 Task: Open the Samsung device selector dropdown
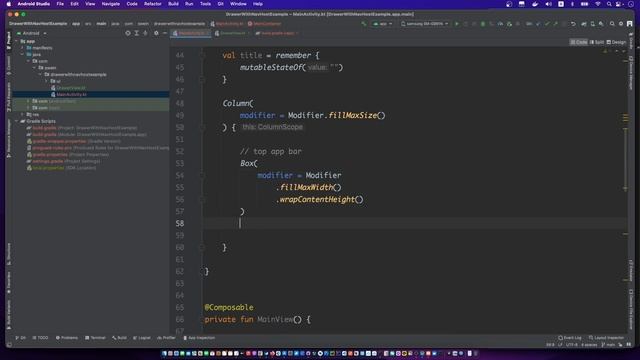424,24
